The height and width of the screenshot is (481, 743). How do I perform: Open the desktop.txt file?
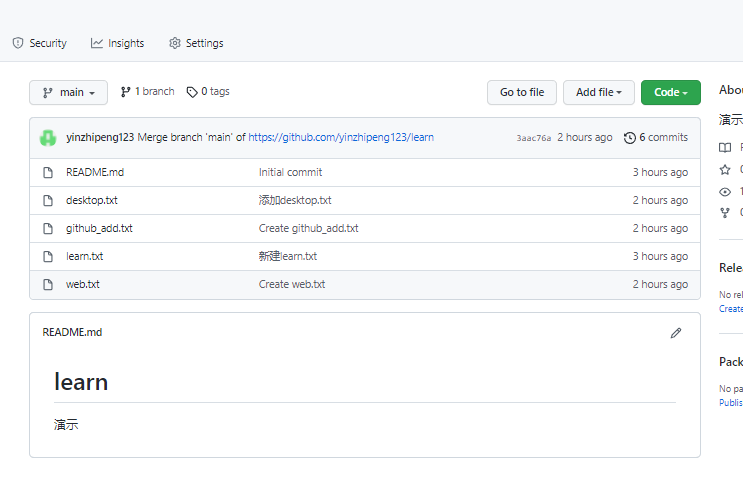tap(91, 200)
